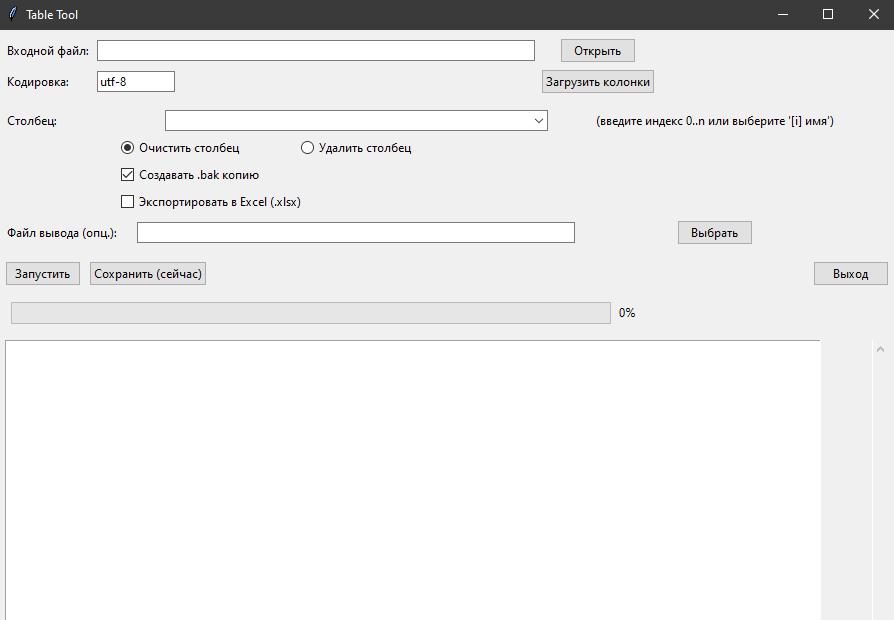Focus the 'Входной файл' text field
This screenshot has width=894, height=620.
click(316, 51)
